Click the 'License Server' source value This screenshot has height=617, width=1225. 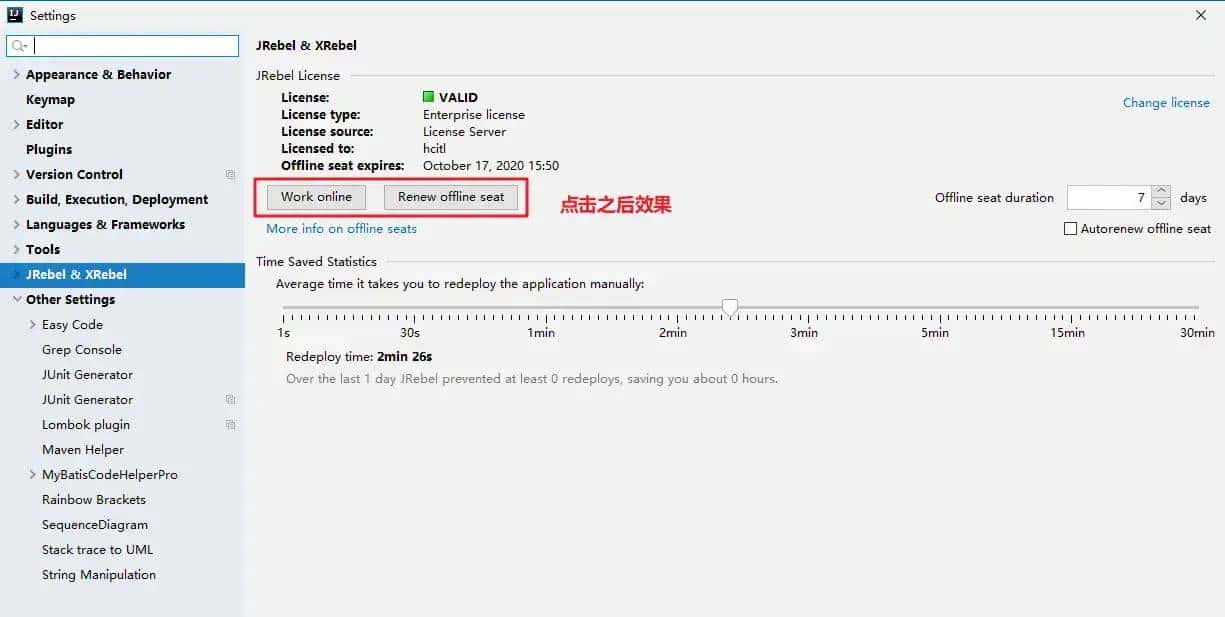pyautogui.click(x=464, y=132)
